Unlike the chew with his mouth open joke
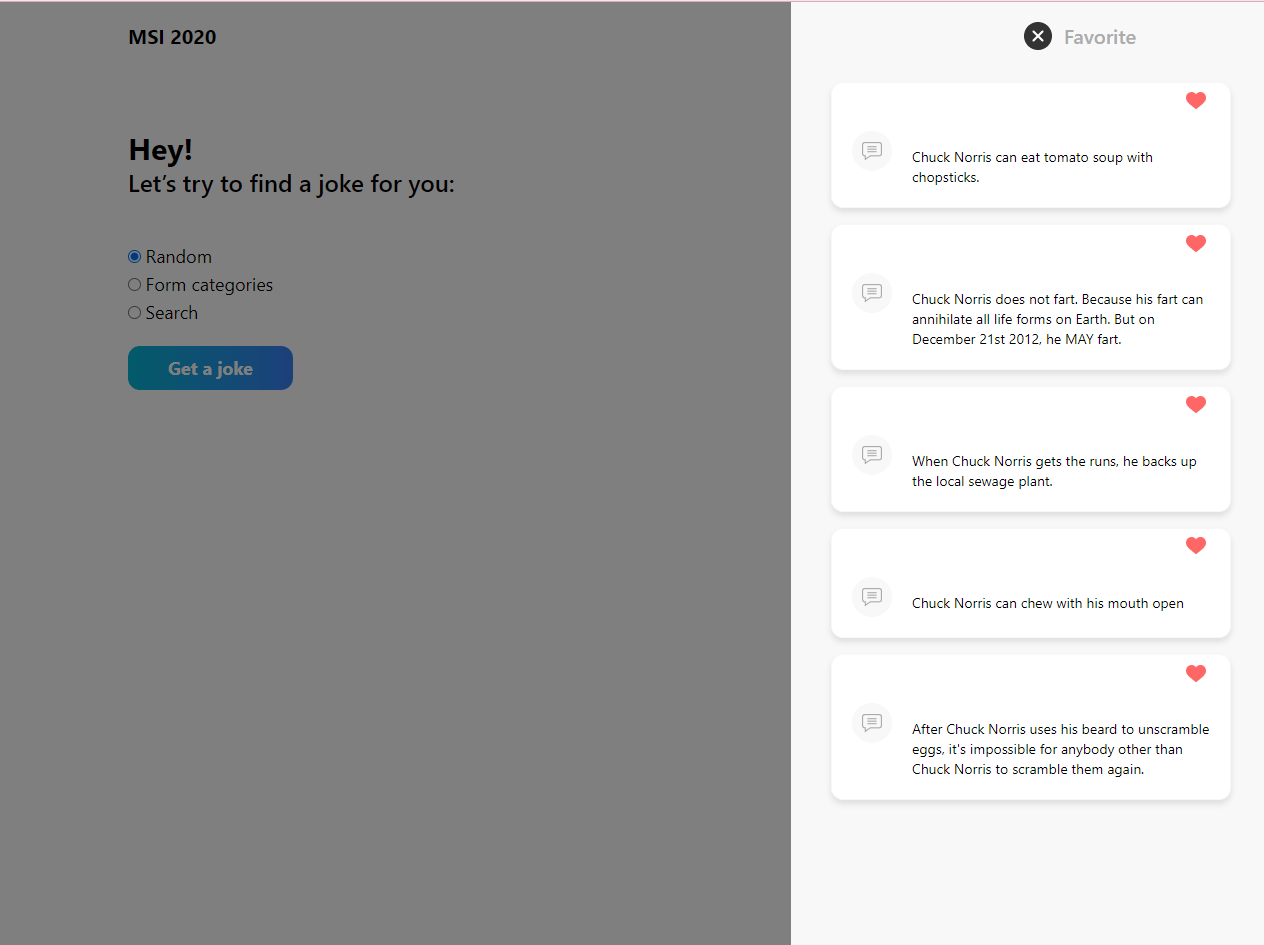Image resolution: width=1264 pixels, height=945 pixels. [1196, 545]
